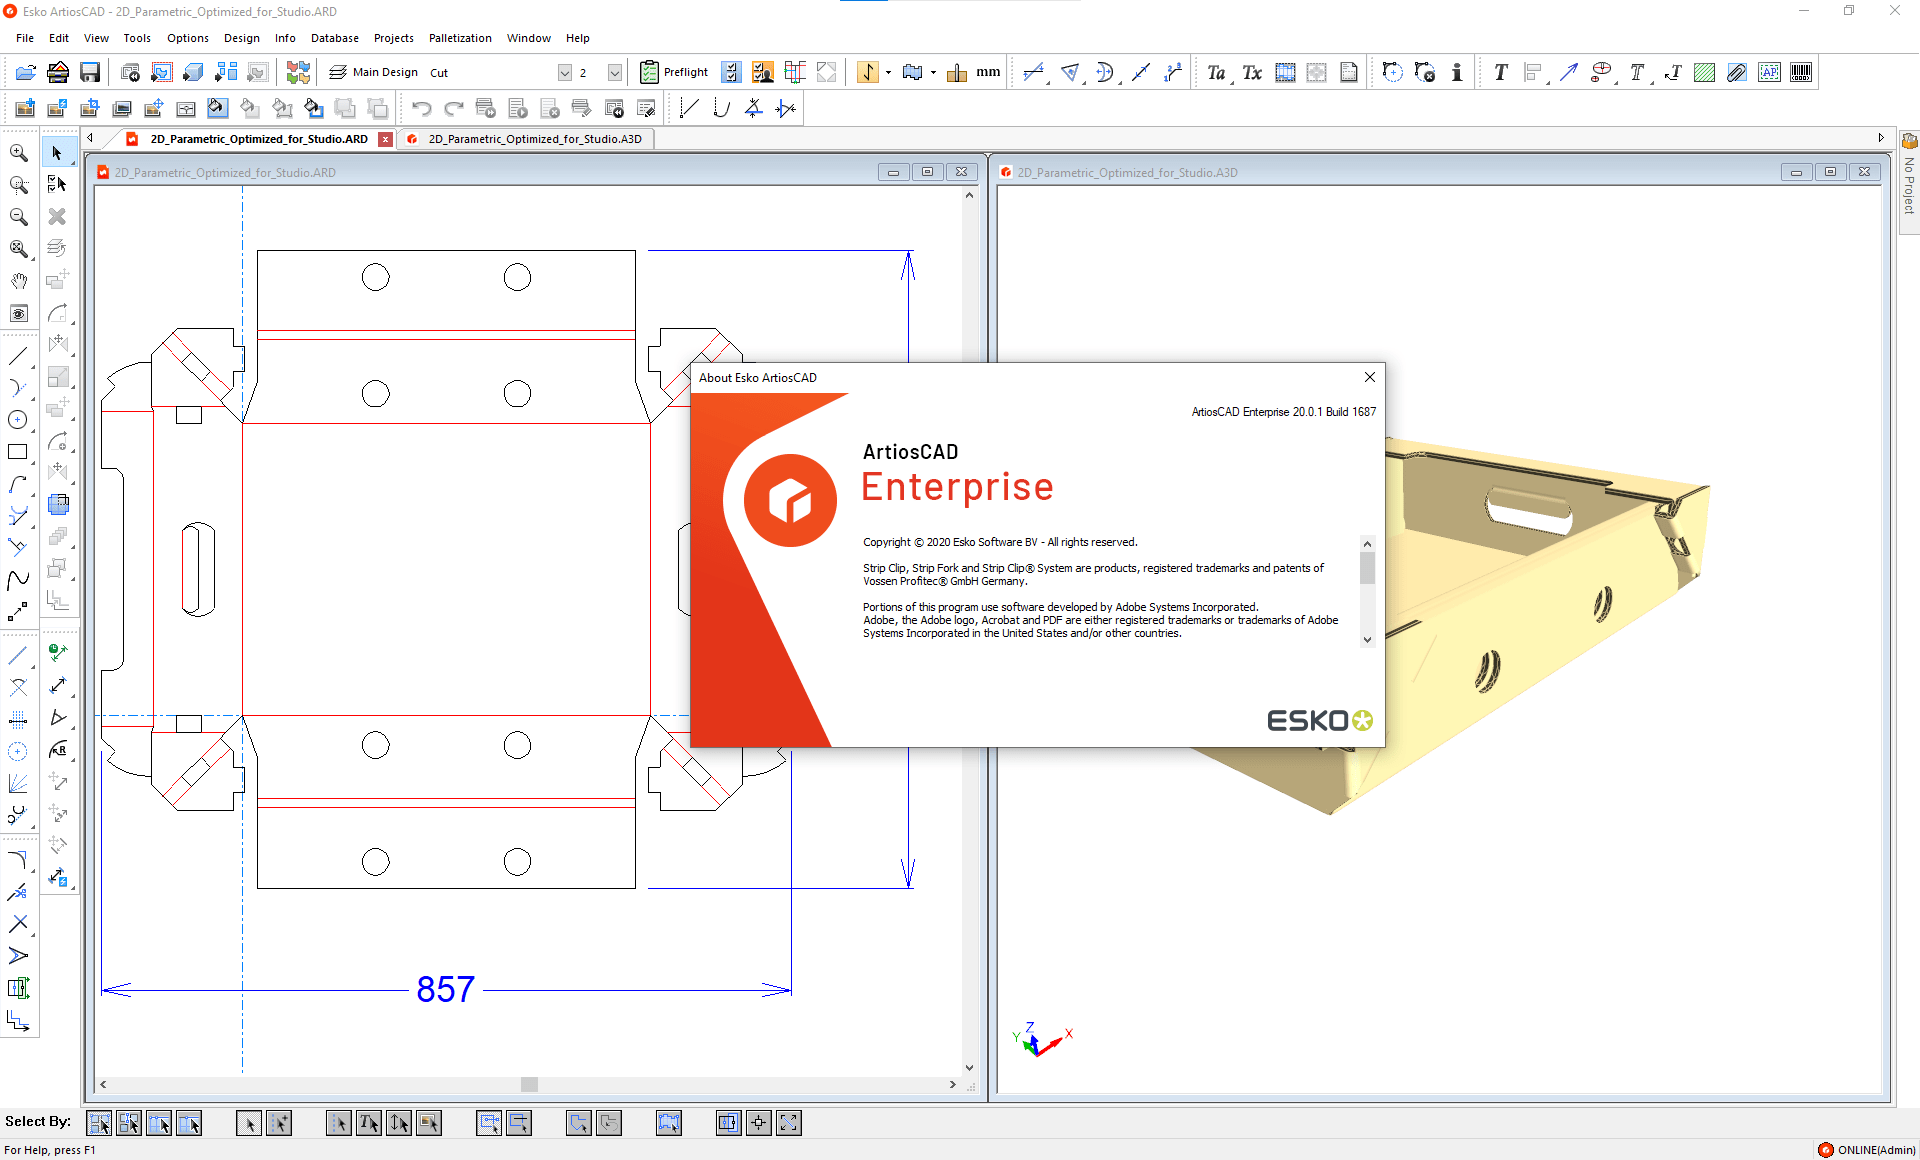Image resolution: width=1920 pixels, height=1160 pixels.
Task: Toggle the select dimensions filter button
Action: tap(399, 1123)
